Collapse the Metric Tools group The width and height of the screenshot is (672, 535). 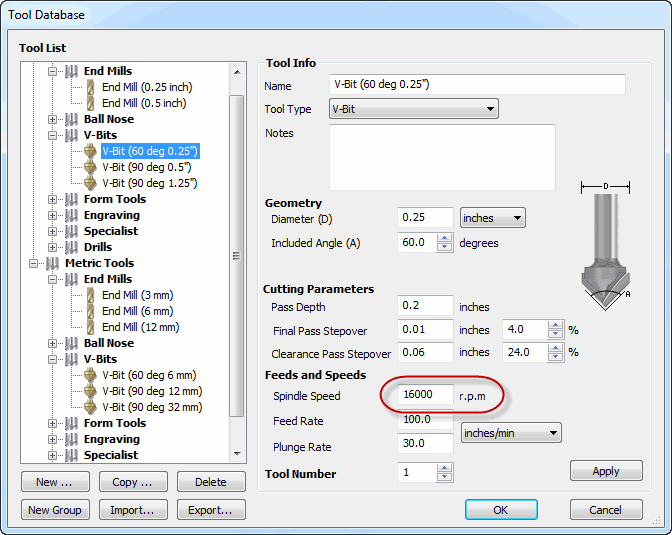[x=36, y=263]
